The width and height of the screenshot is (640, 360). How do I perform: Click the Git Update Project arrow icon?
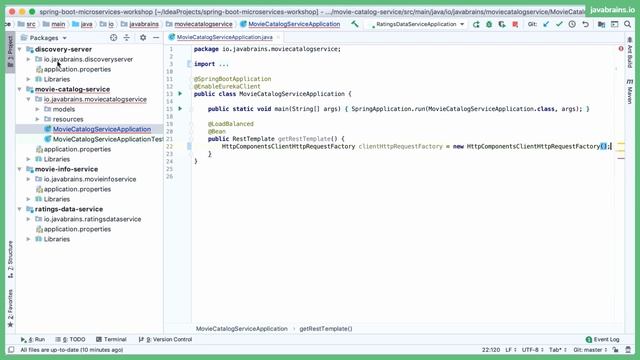[546, 24]
